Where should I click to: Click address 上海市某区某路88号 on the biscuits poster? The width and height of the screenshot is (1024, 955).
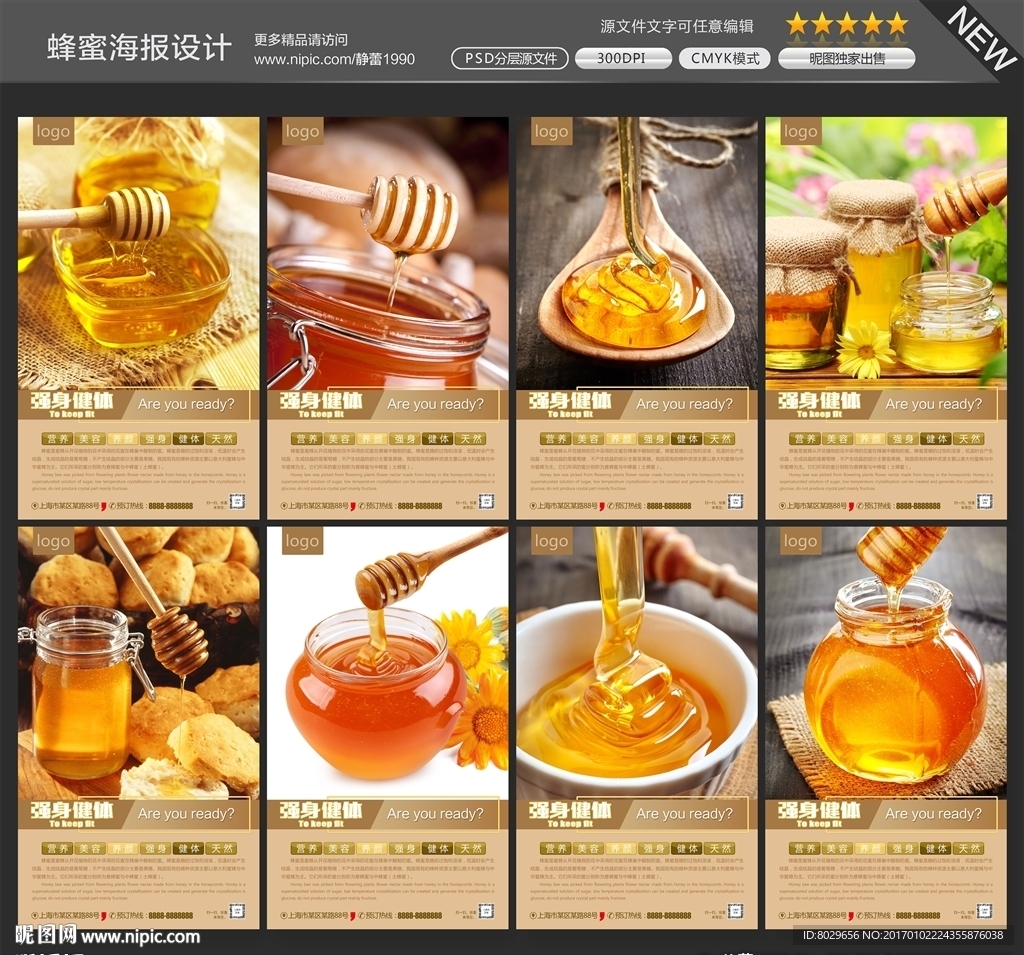tap(68, 915)
